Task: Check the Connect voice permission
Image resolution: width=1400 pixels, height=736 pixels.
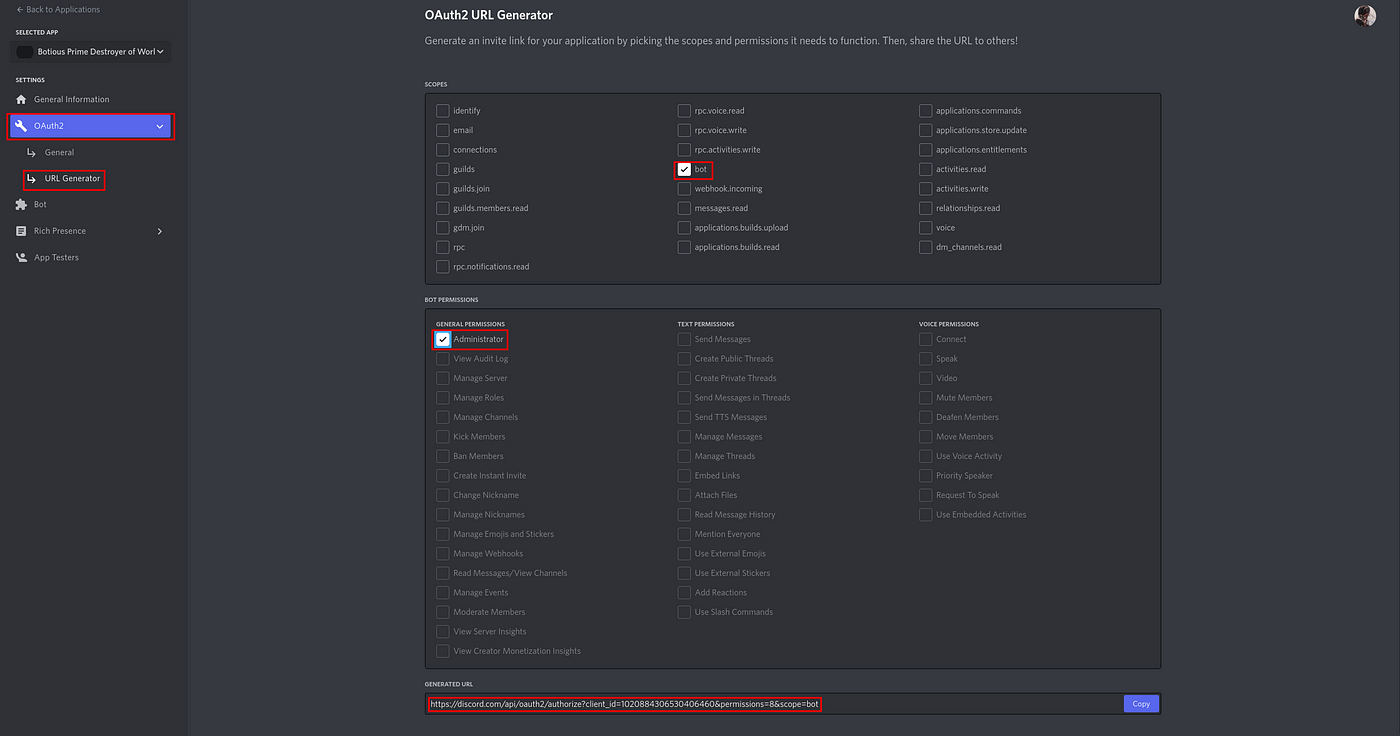Action: [926, 339]
